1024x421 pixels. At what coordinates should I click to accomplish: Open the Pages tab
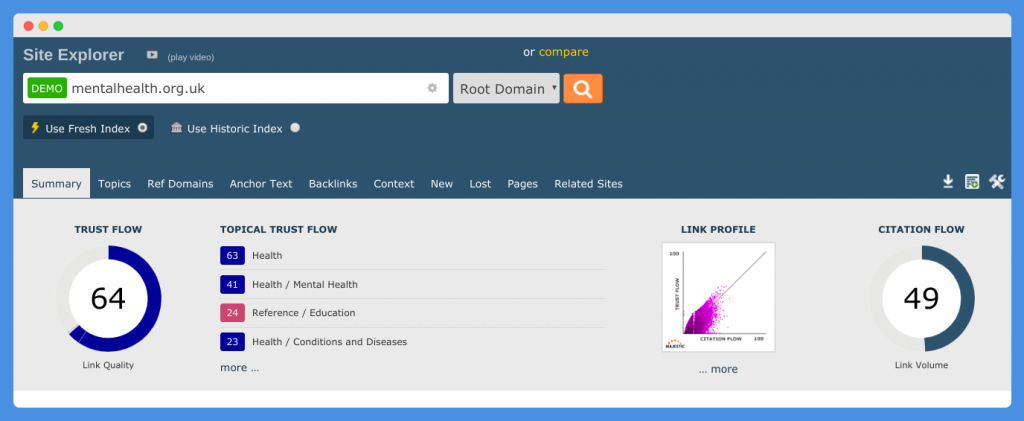522,183
